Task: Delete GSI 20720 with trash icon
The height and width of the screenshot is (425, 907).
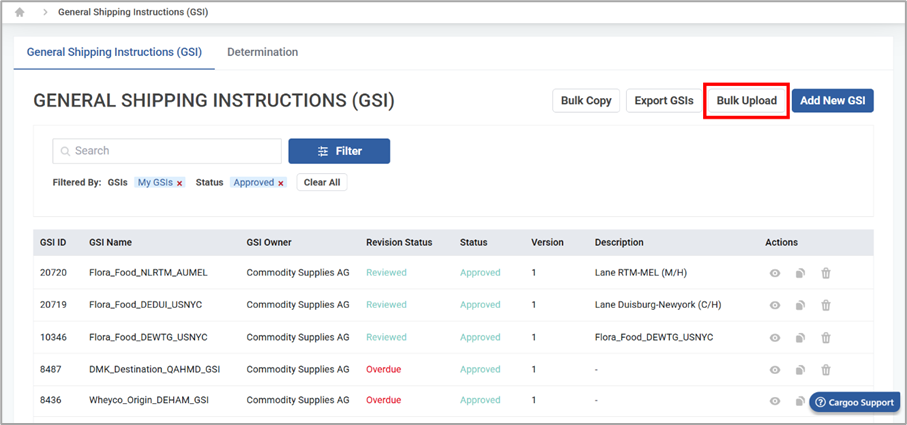Action: 826,273
